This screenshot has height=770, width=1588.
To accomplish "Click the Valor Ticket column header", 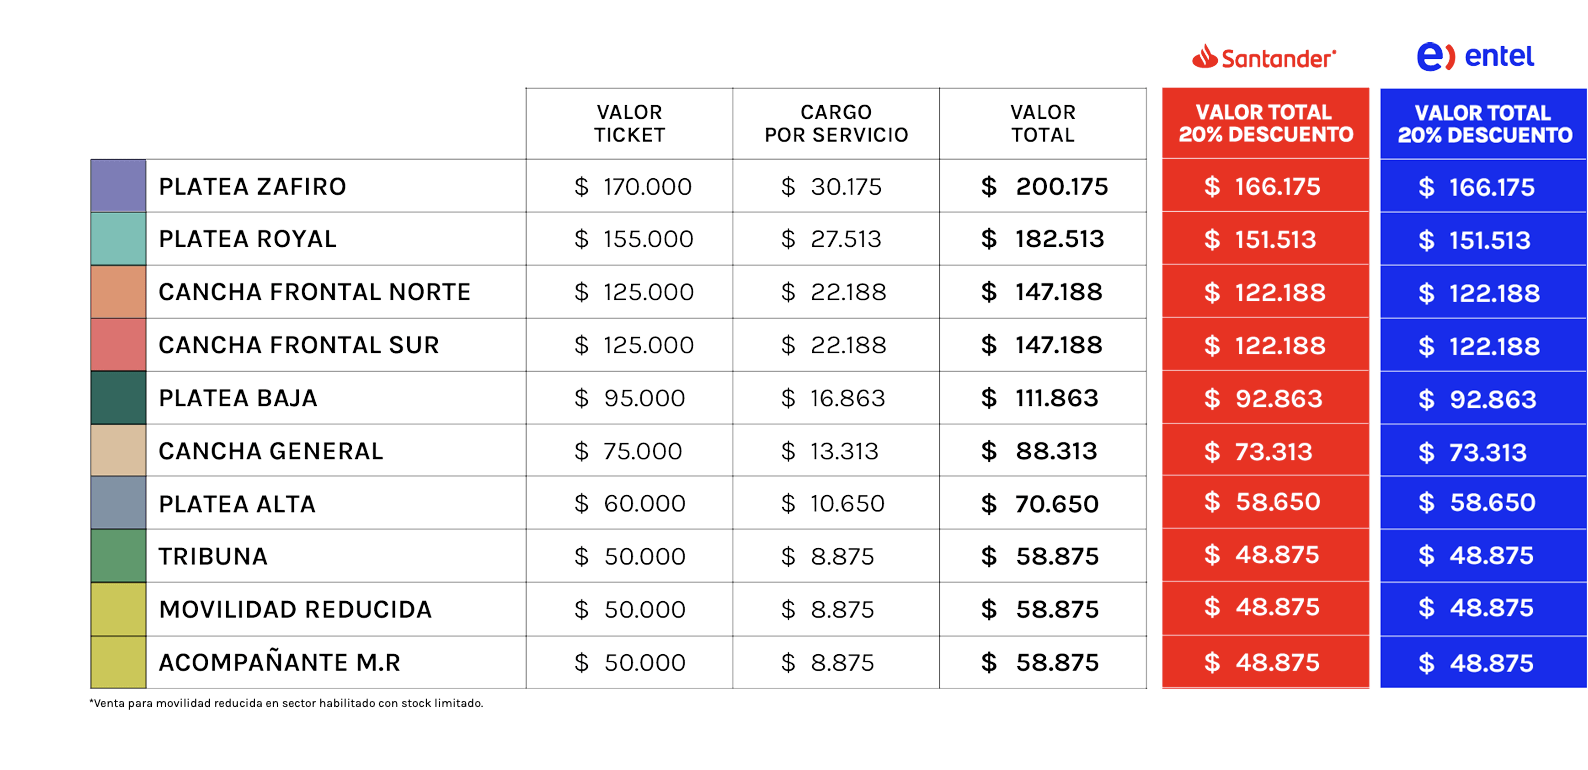I will click(x=629, y=124).
